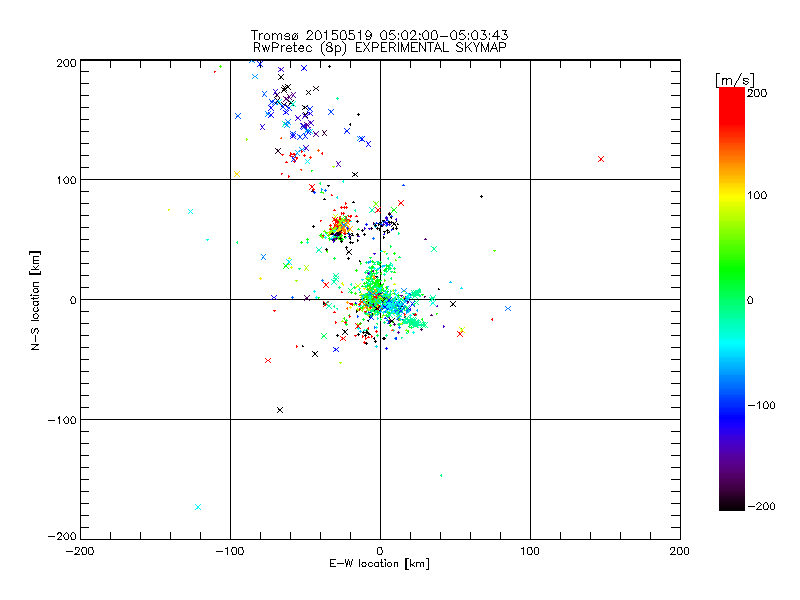This screenshot has width=800, height=600.
Task: Select the isolated black dot northeast near 70 km east
Action: (x=481, y=196)
